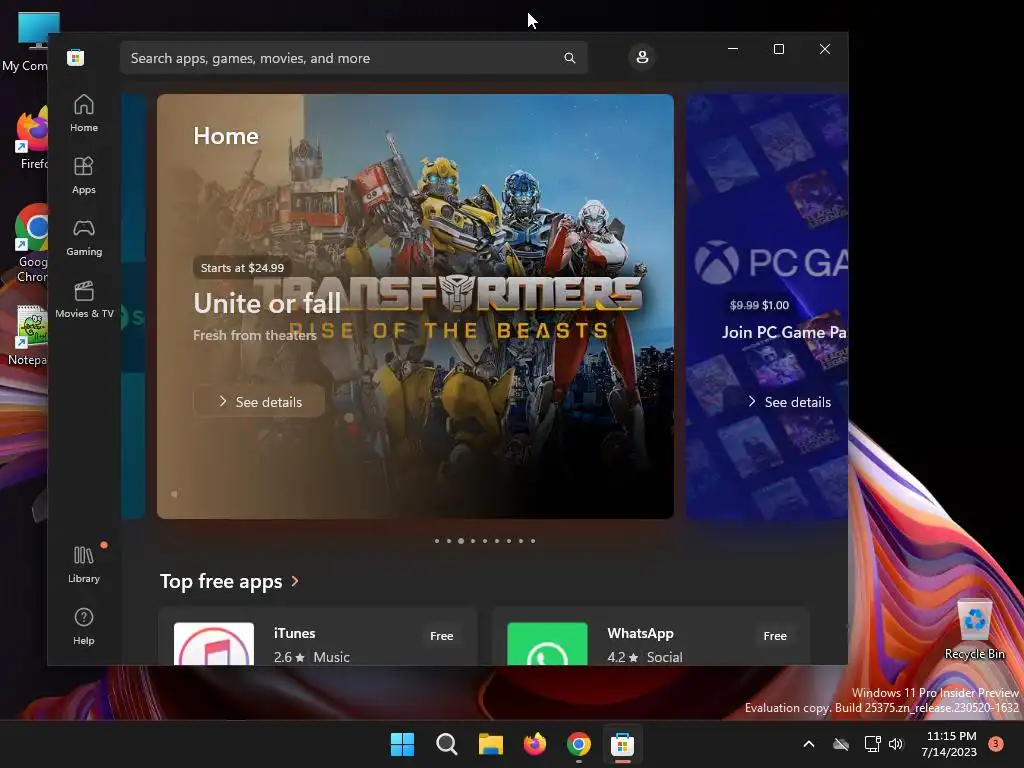Open the clock and date panel

point(950,744)
